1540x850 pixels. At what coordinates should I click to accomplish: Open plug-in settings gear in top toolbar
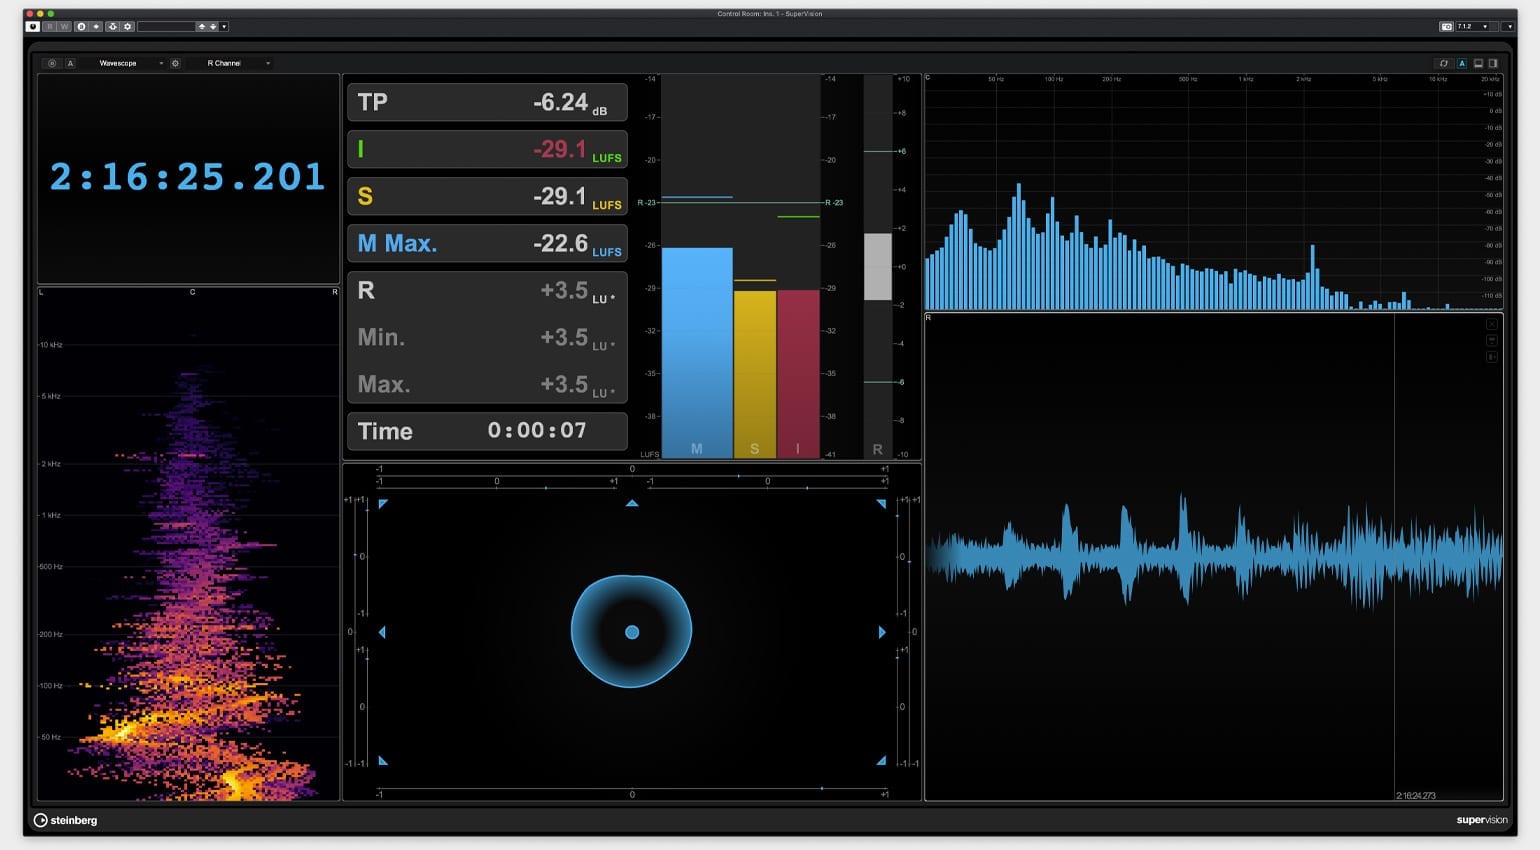(x=127, y=27)
